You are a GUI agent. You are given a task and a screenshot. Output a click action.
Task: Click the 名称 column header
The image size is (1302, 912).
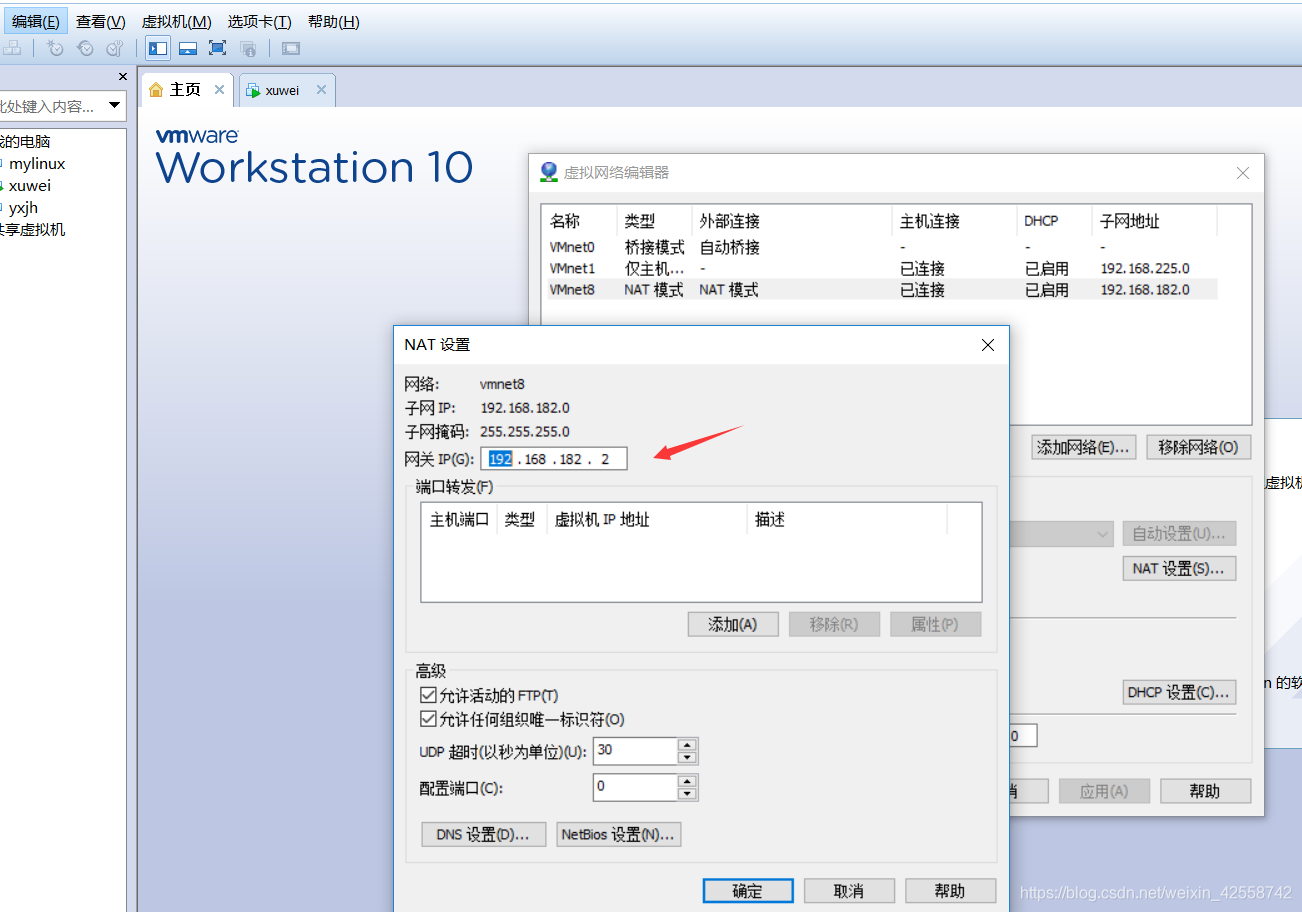point(579,221)
